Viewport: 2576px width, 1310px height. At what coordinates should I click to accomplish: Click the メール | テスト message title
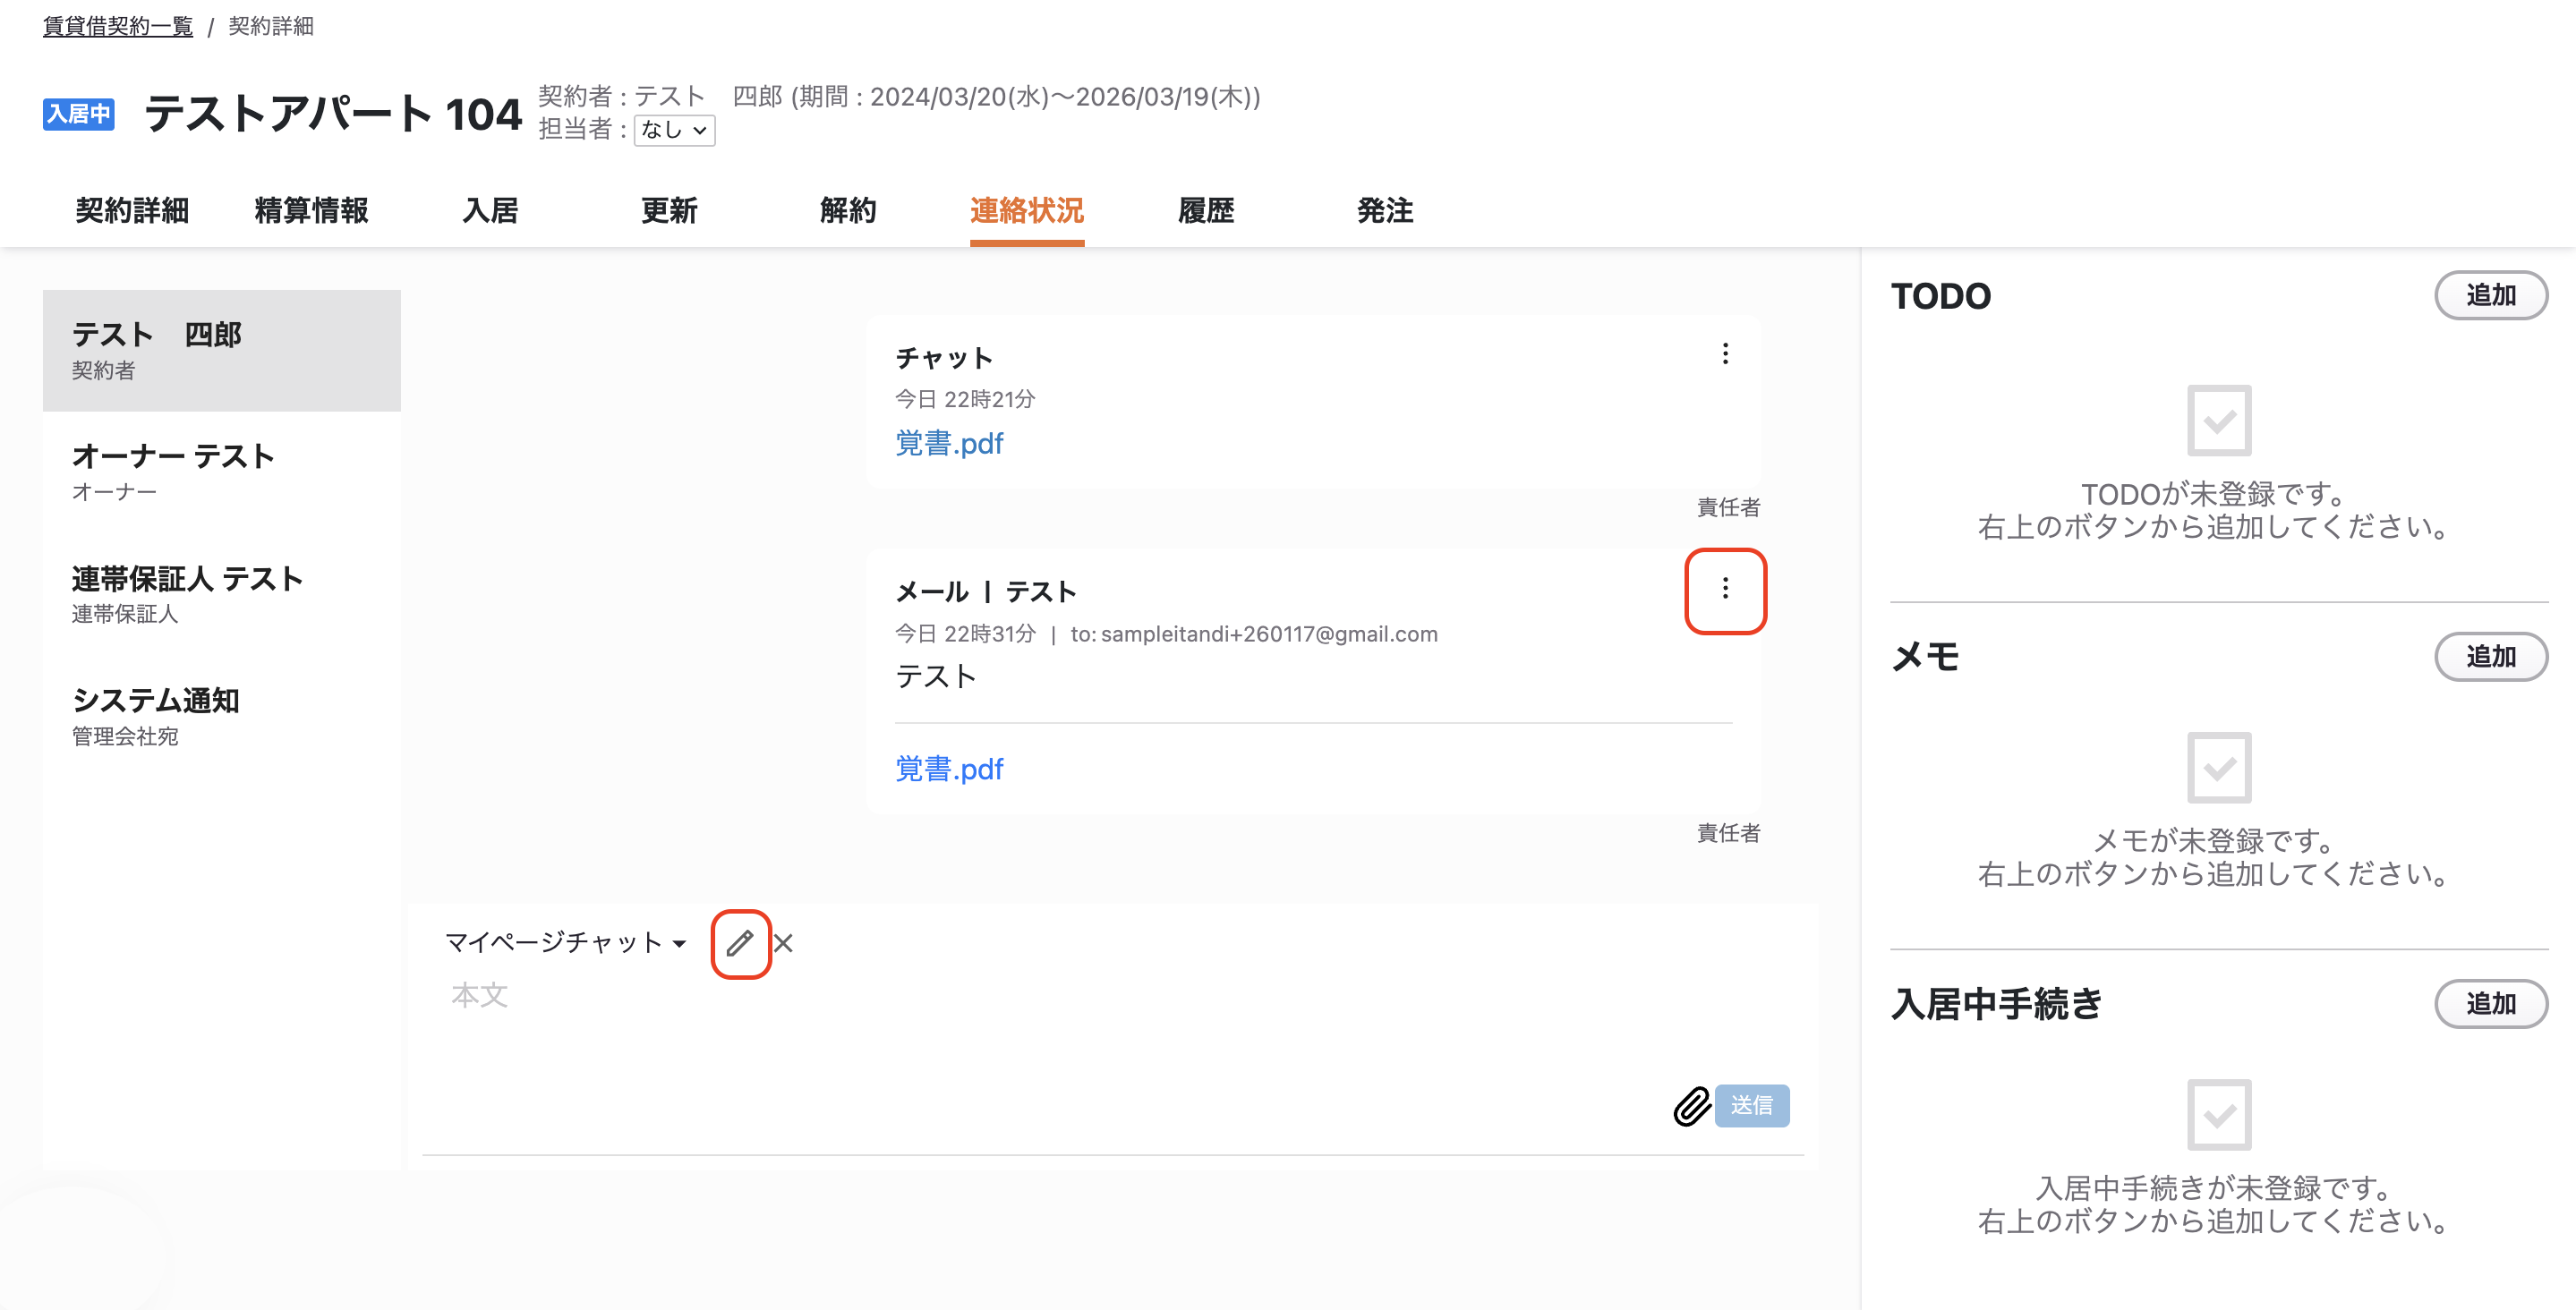point(986,592)
